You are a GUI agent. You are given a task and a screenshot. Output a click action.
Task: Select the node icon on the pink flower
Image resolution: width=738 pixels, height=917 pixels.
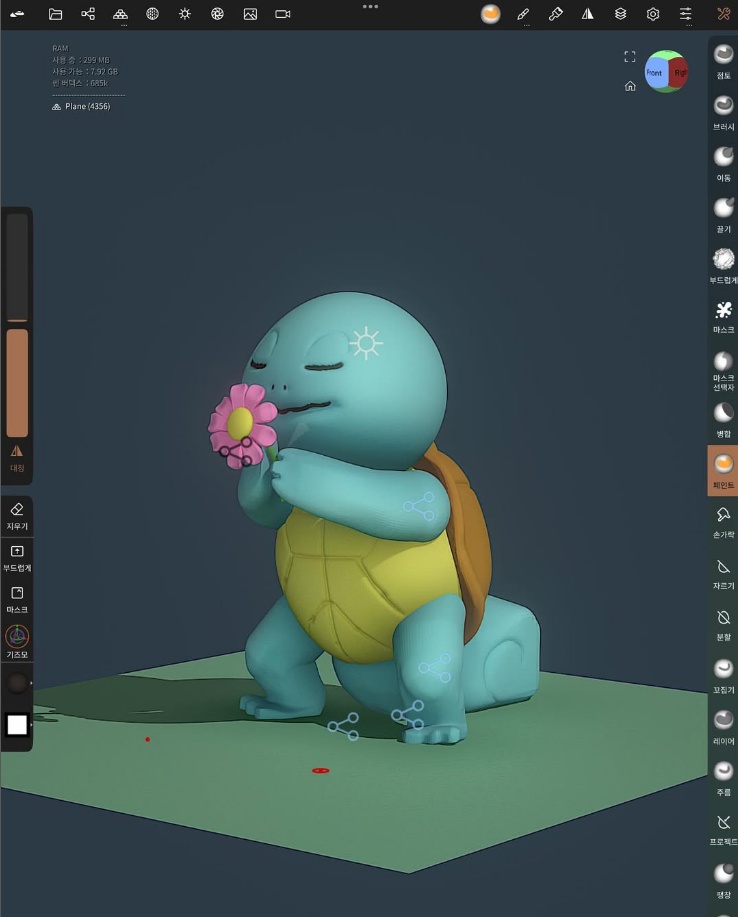tap(236, 451)
